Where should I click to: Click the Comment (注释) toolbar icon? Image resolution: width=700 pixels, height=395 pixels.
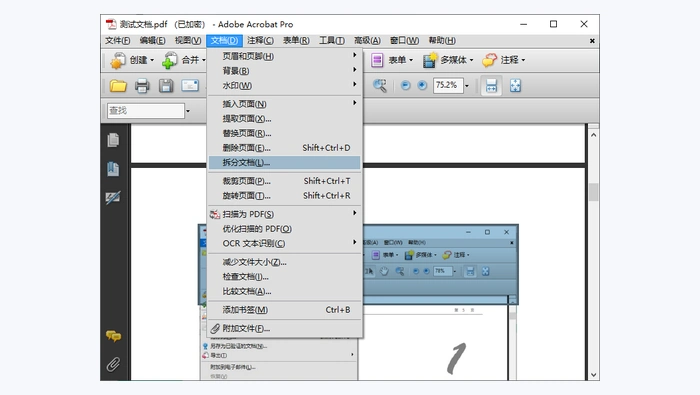tap(489, 60)
